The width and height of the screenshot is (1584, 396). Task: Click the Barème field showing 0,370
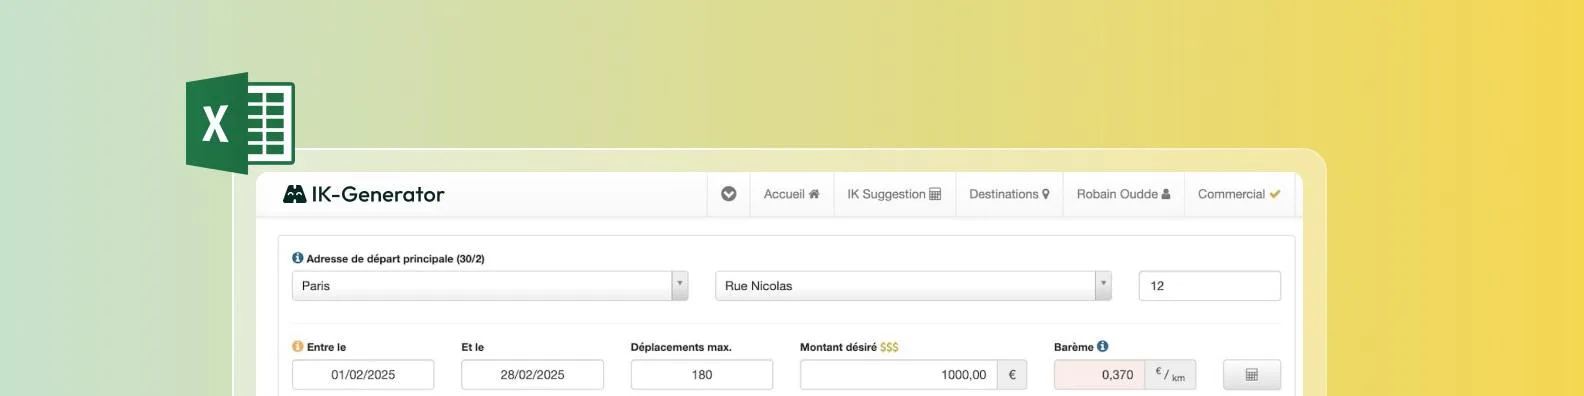tap(1099, 375)
